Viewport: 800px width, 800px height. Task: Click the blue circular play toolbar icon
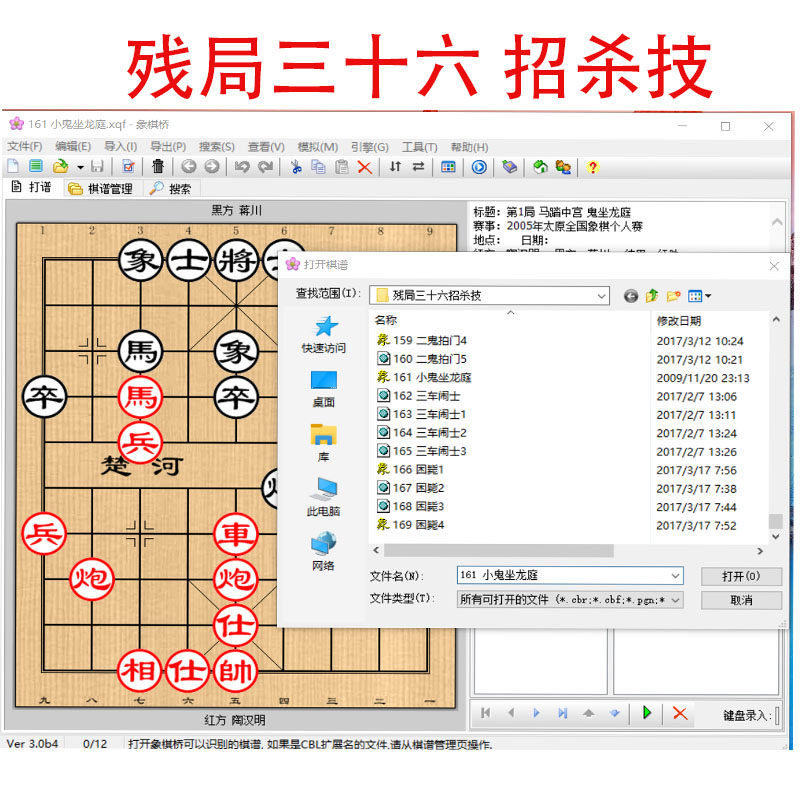coord(479,167)
